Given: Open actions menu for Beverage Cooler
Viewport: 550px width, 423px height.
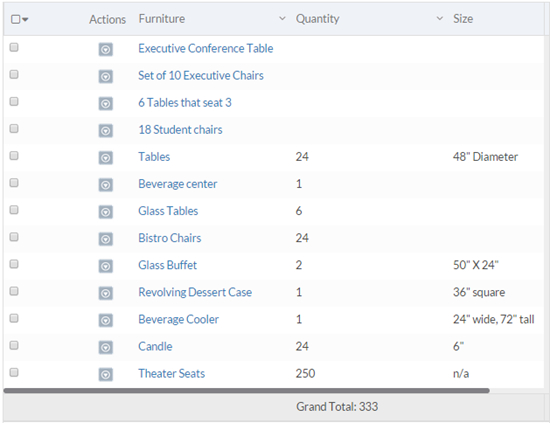Looking at the screenshot, I should click(x=106, y=320).
